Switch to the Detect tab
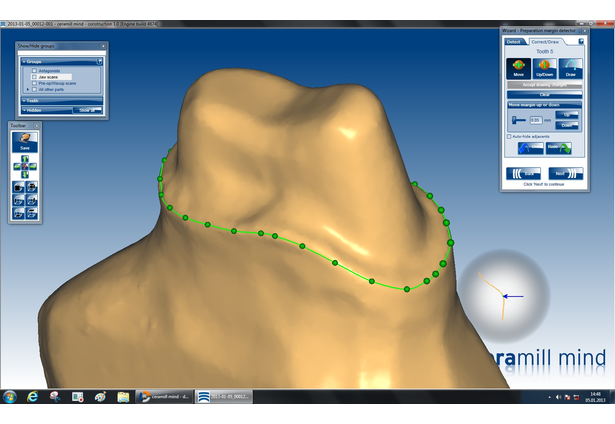The image size is (615, 424). tap(514, 42)
